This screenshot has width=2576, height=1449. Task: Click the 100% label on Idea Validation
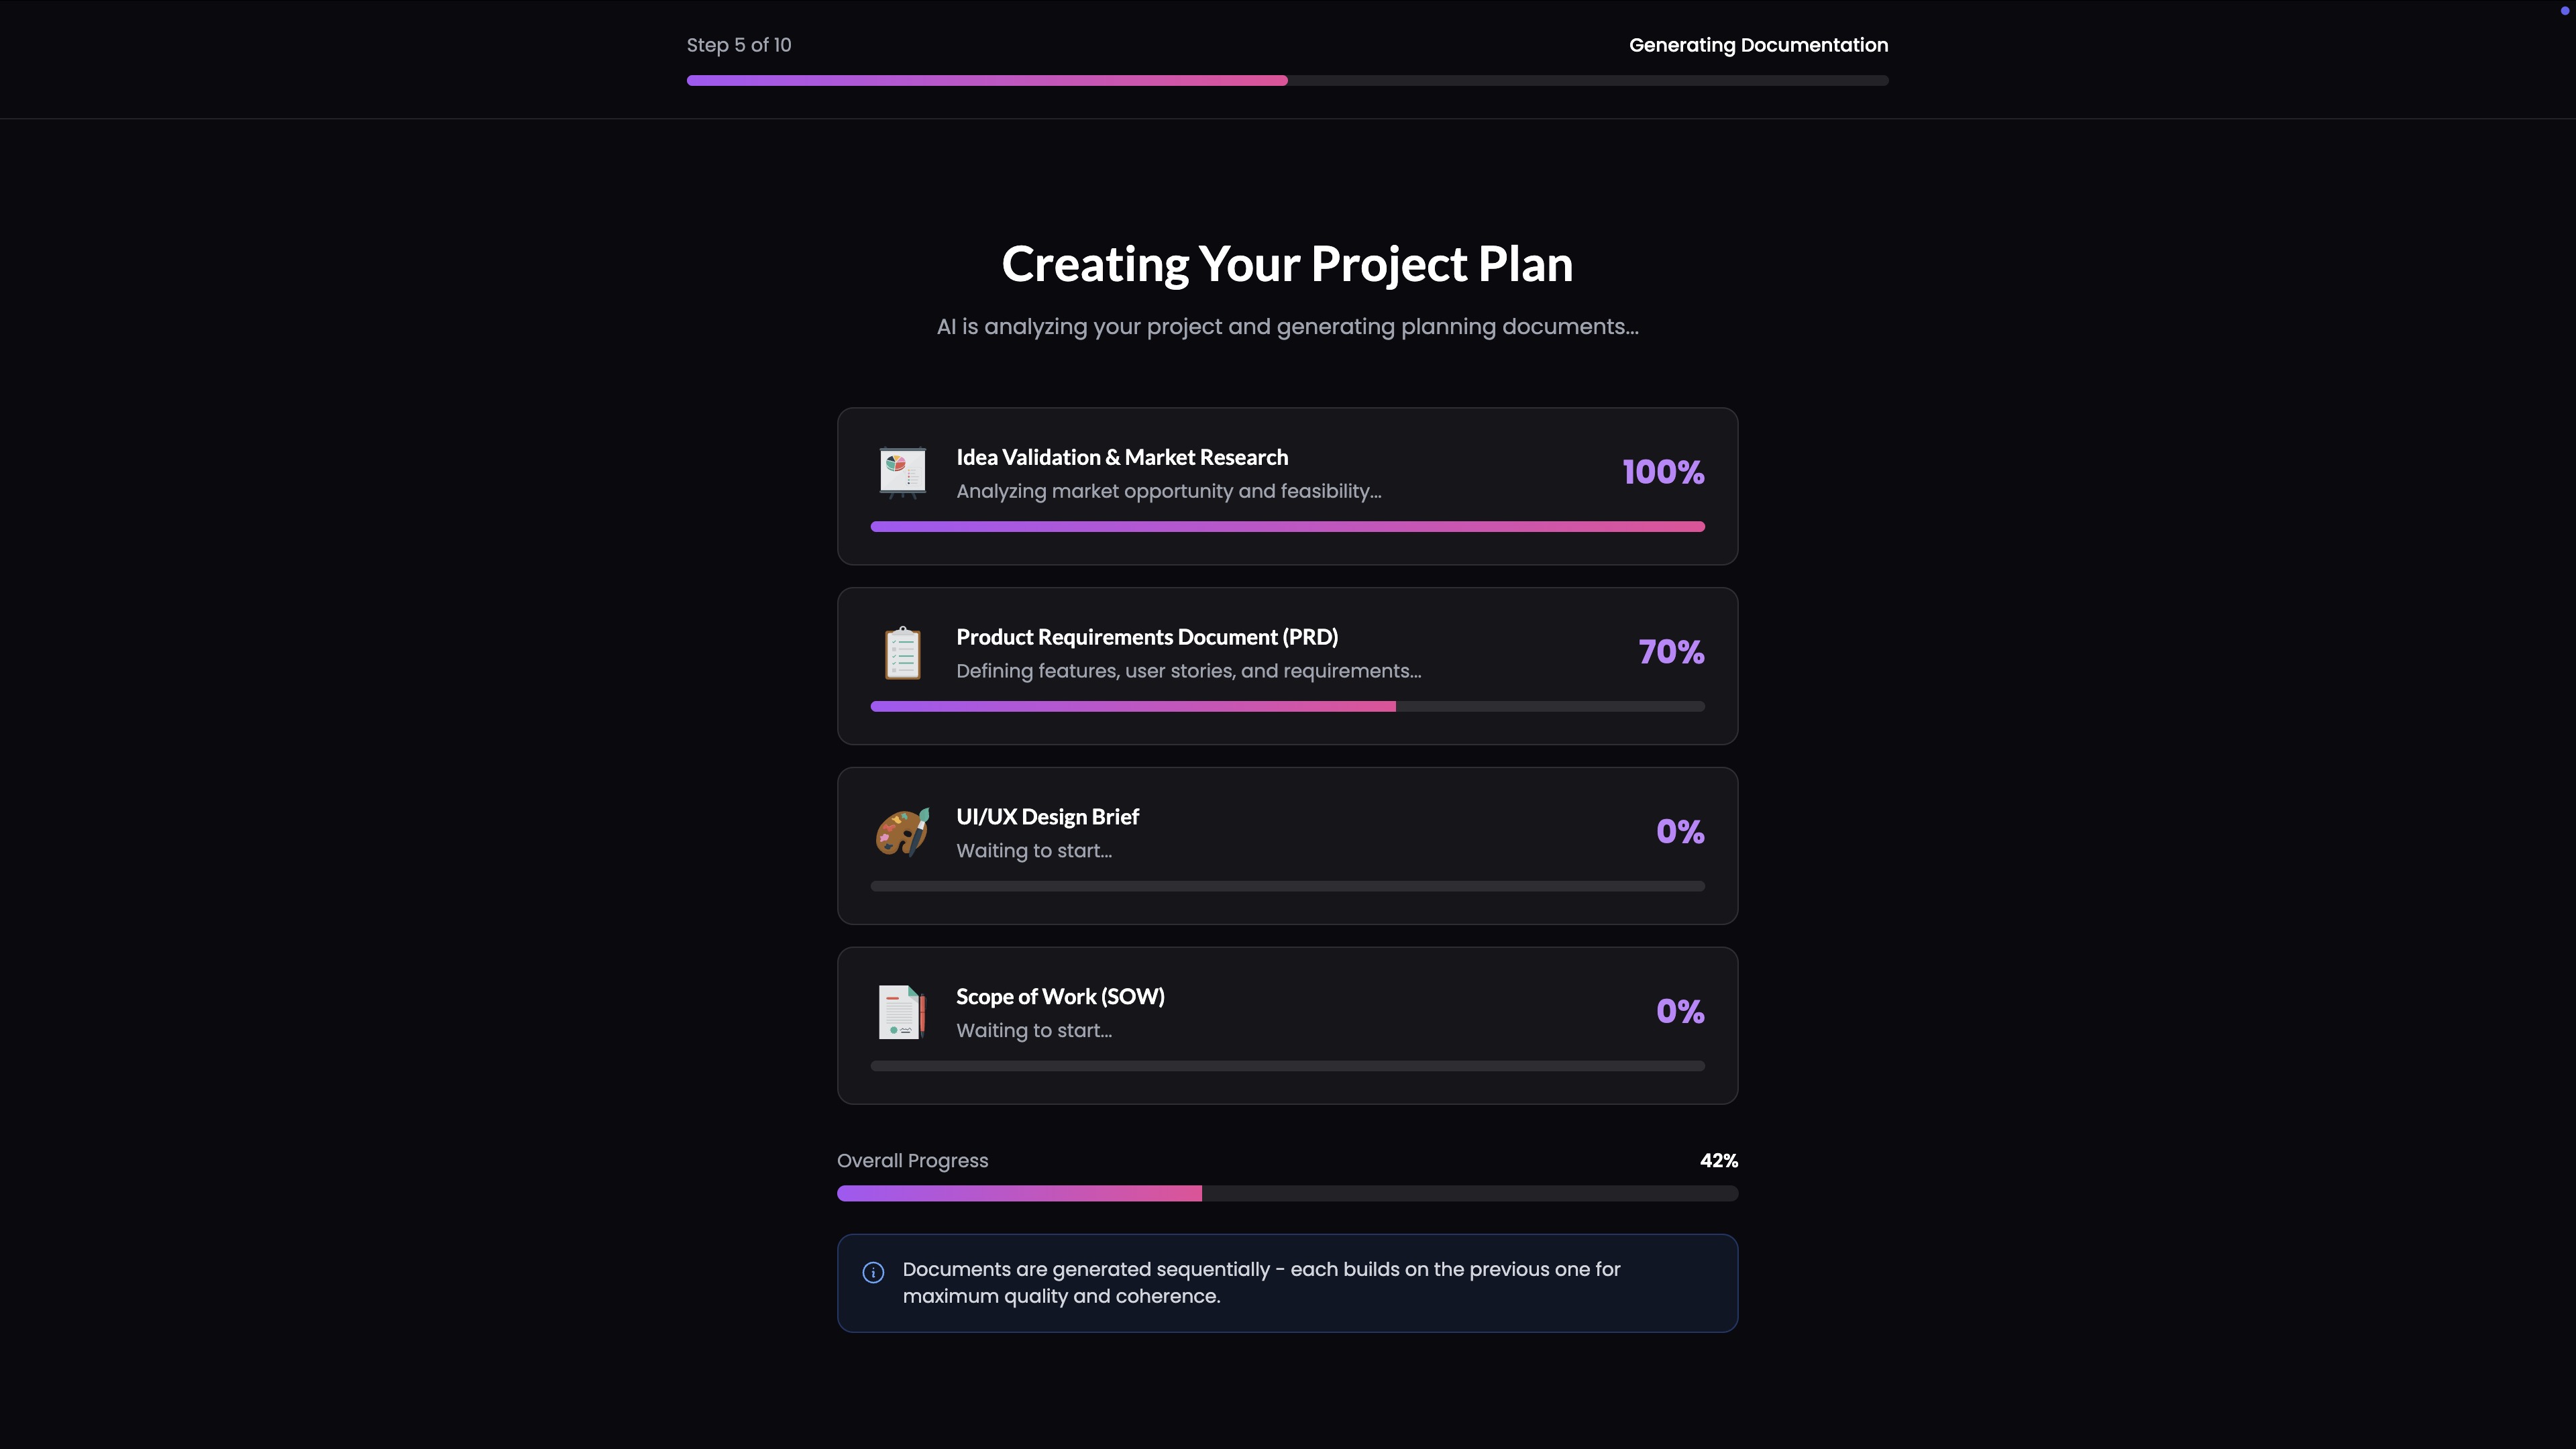[x=1663, y=472]
